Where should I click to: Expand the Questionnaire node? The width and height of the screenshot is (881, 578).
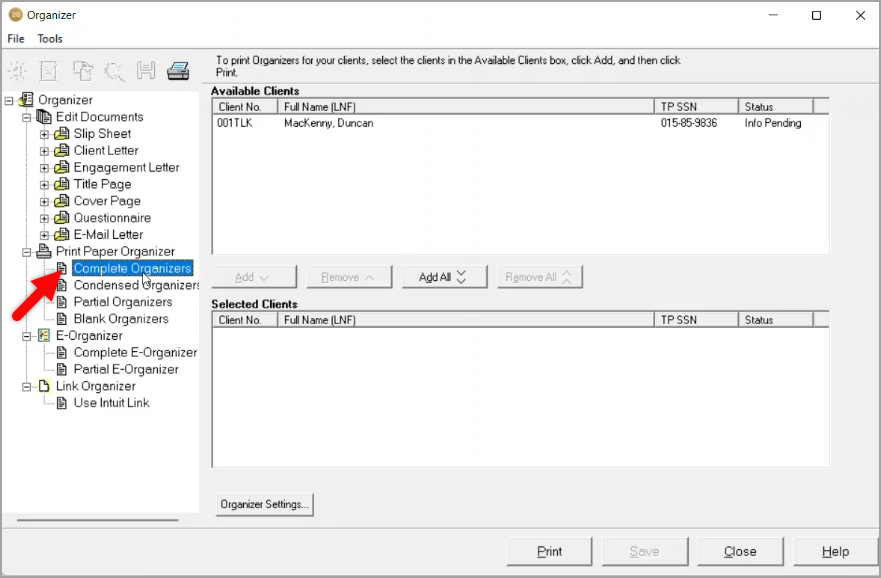[44, 219]
